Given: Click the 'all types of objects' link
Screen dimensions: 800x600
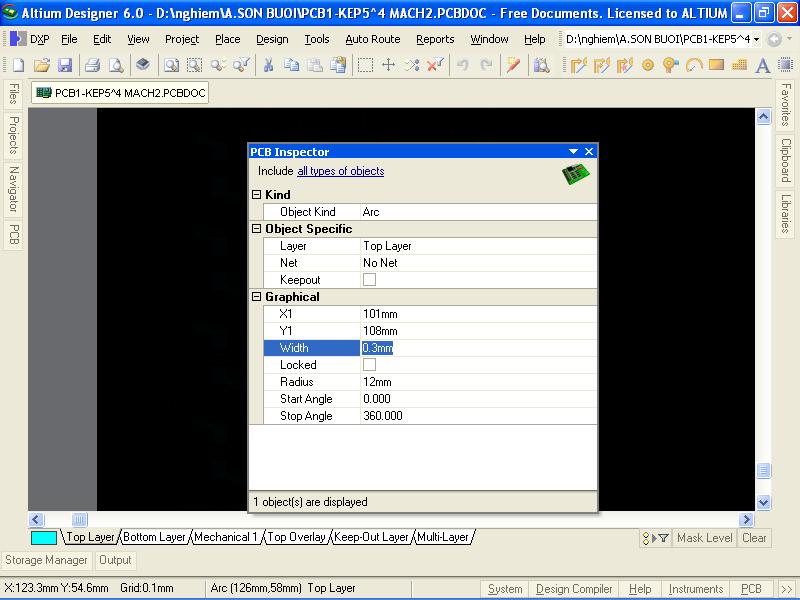Looking at the screenshot, I should [x=340, y=171].
